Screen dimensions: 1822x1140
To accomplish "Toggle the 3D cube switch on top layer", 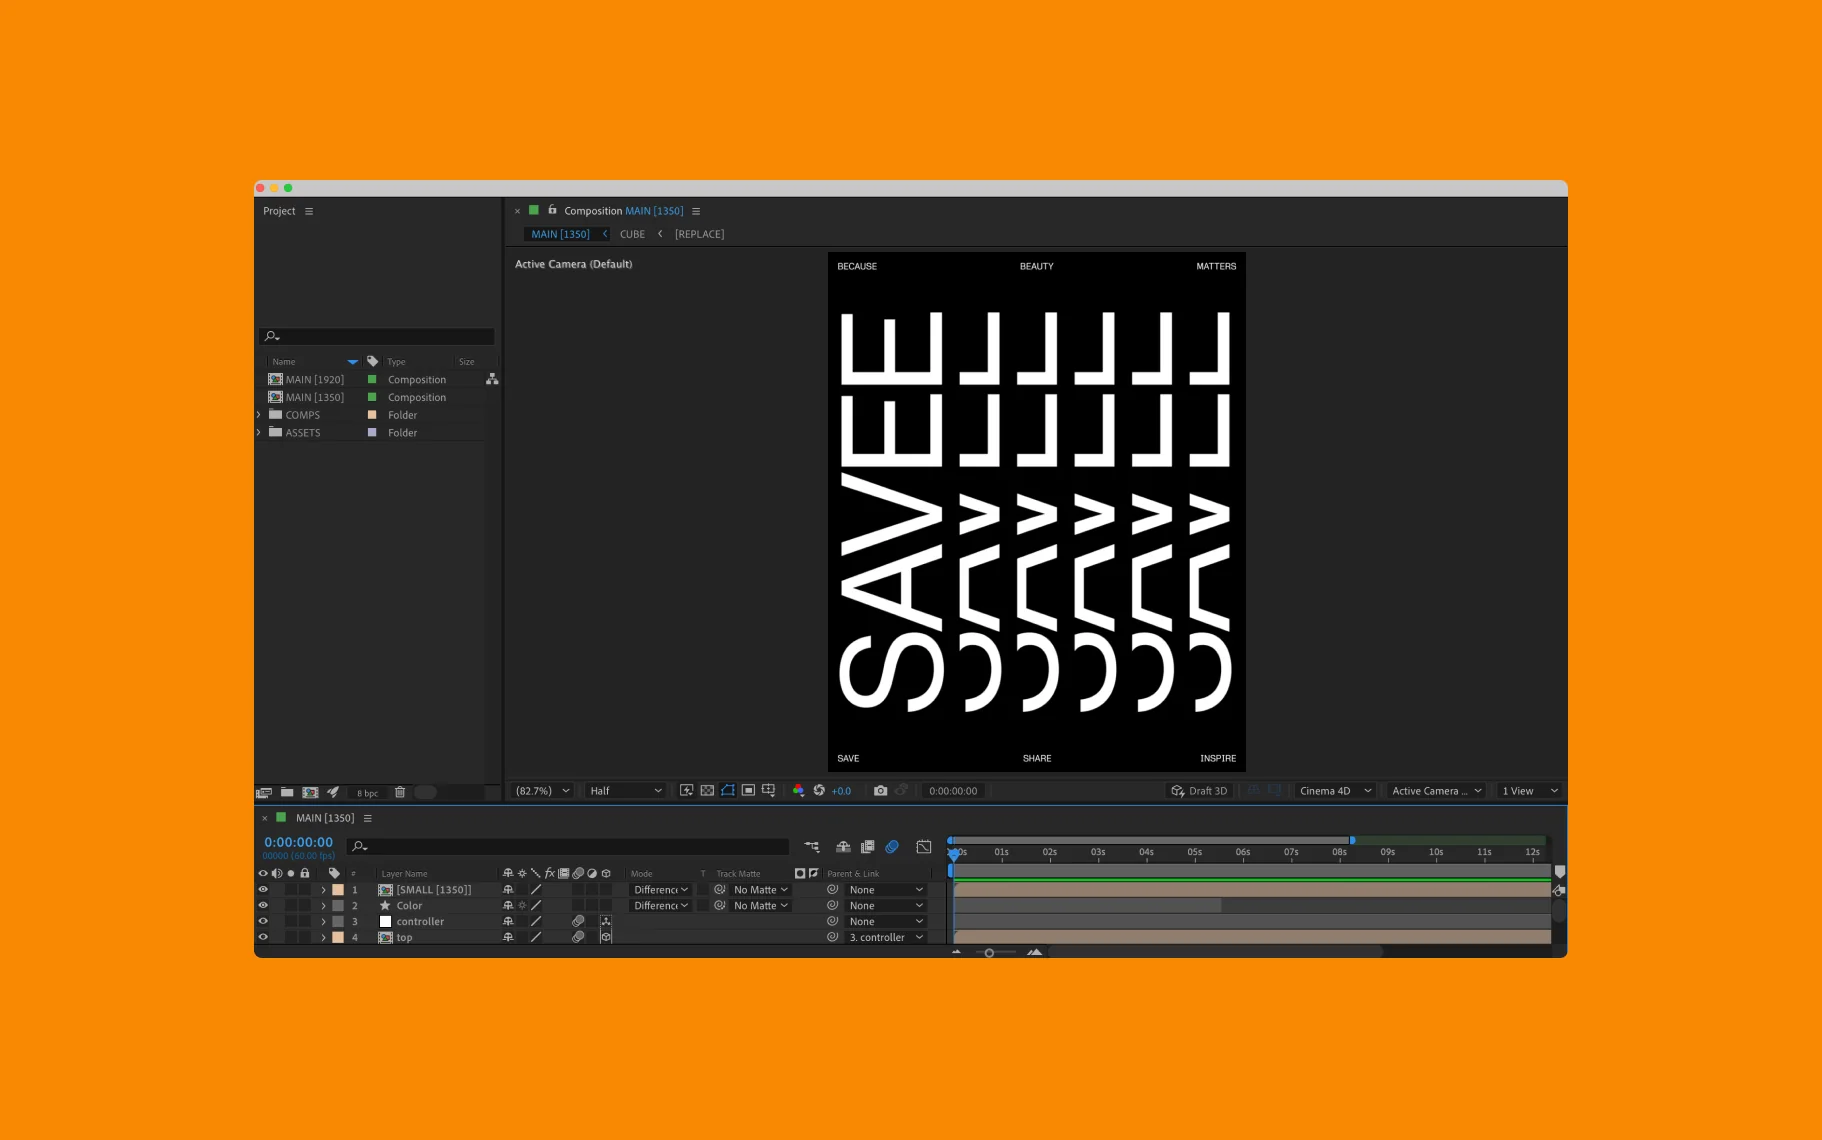I will (x=605, y=937).
